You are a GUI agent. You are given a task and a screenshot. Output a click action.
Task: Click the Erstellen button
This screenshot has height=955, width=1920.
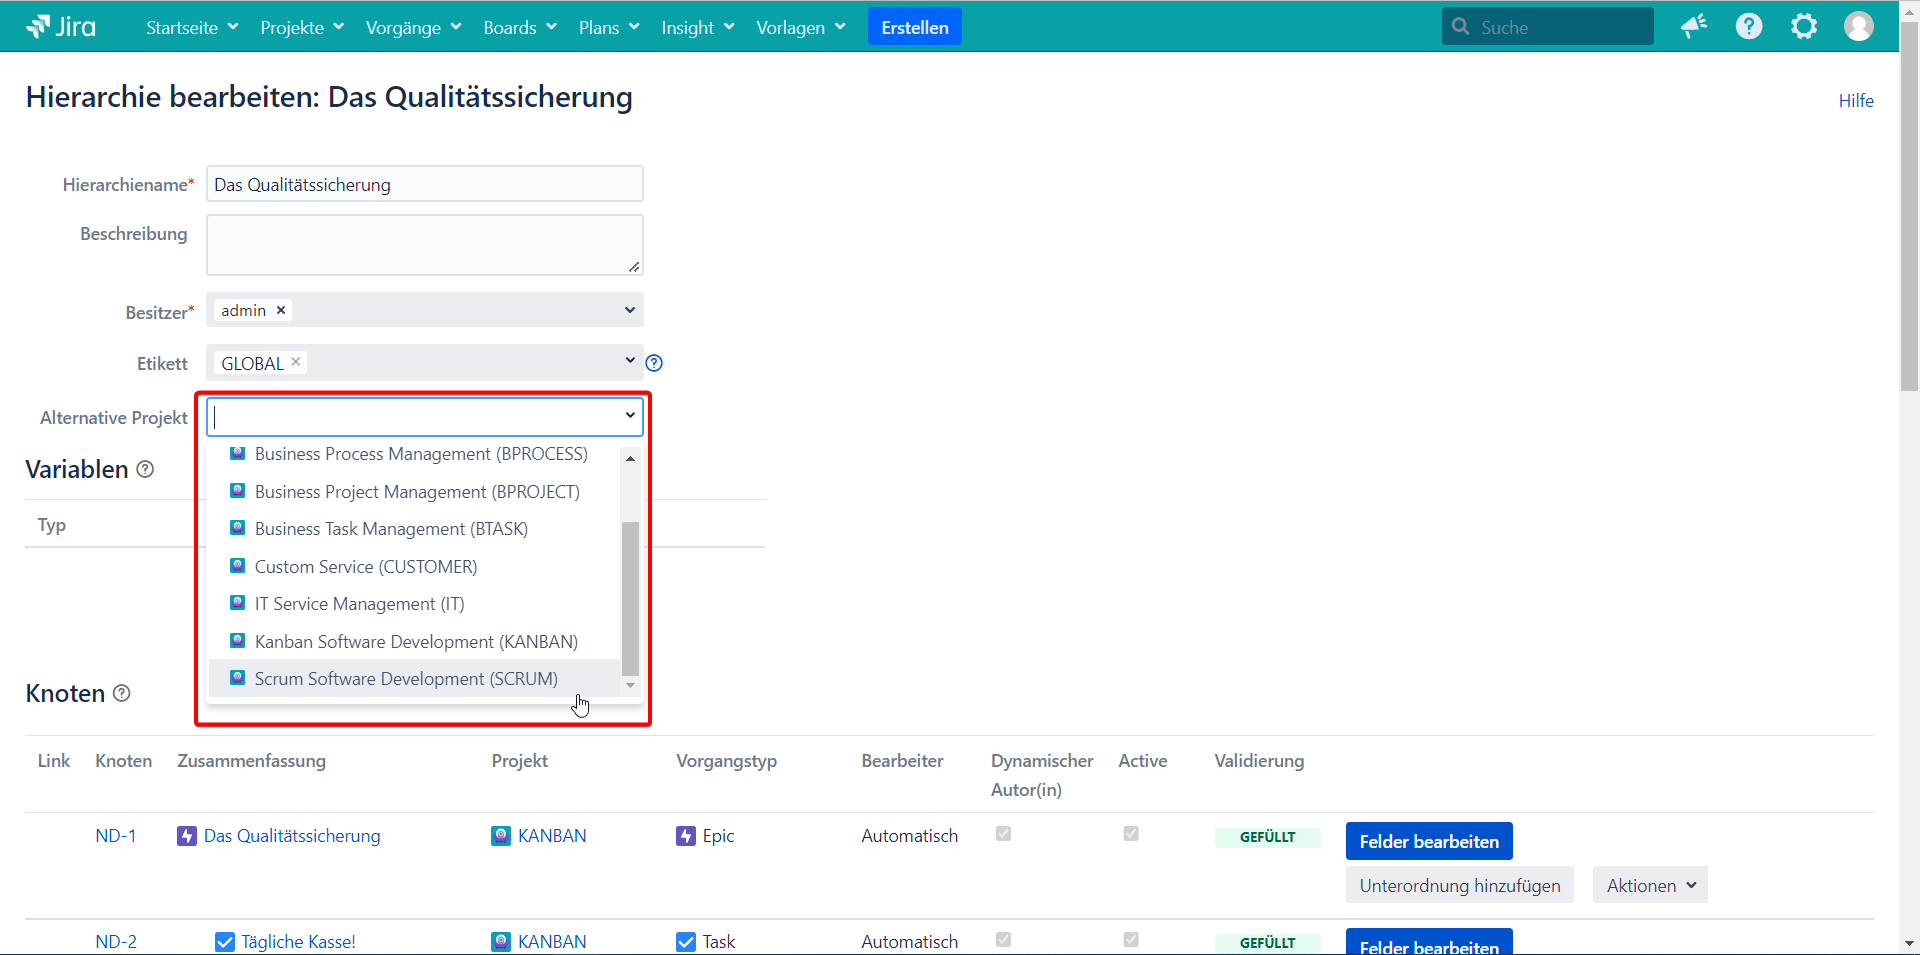tap(914, 28)
